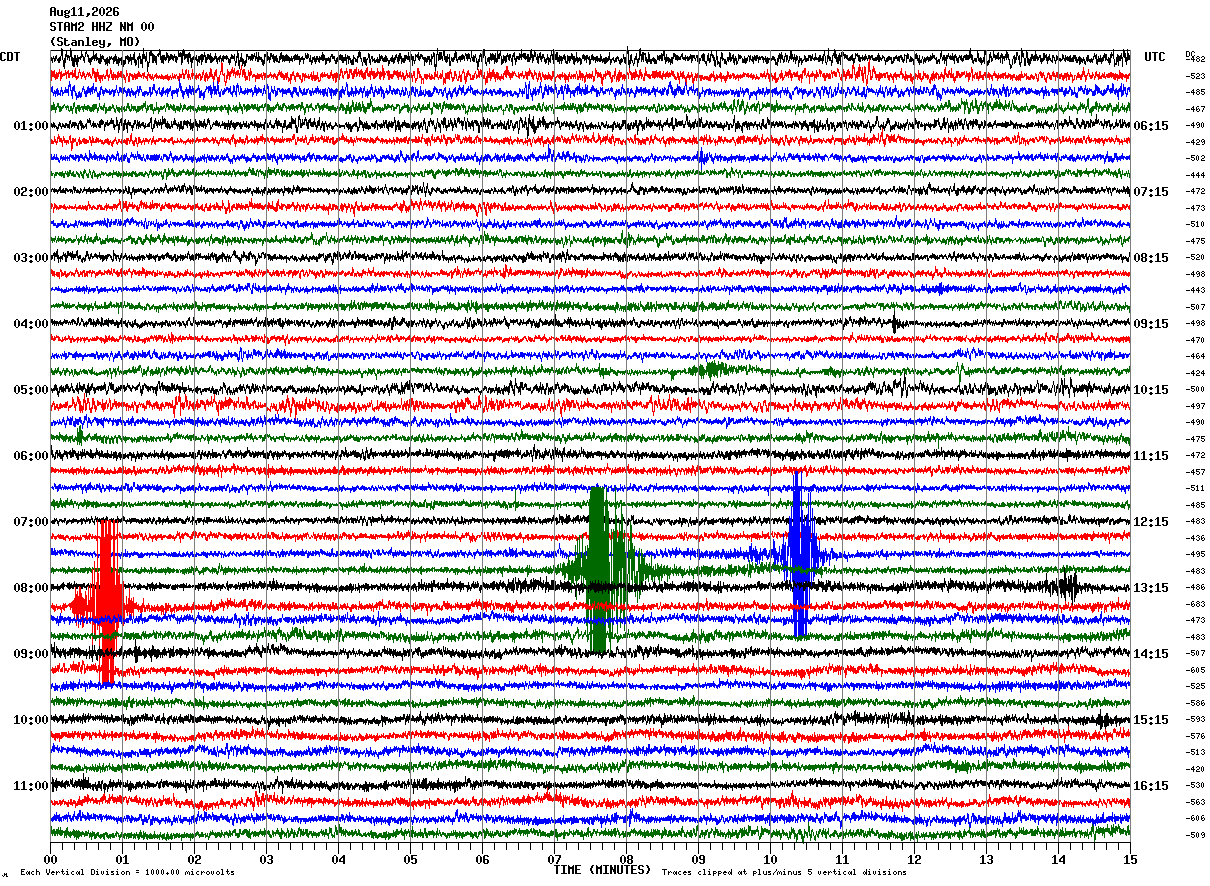Click DC offset value -467
1210x886 pixels.
pos(1195,109)
